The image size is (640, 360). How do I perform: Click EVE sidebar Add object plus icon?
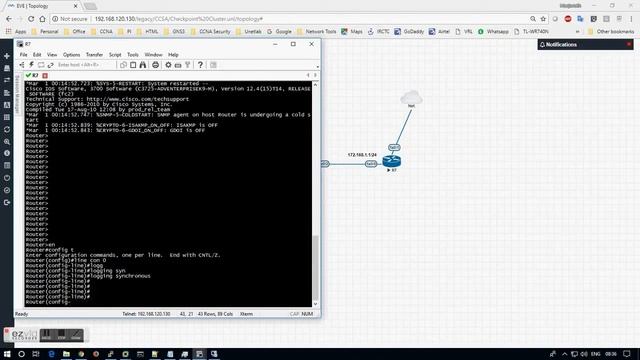tap(7, 56)
